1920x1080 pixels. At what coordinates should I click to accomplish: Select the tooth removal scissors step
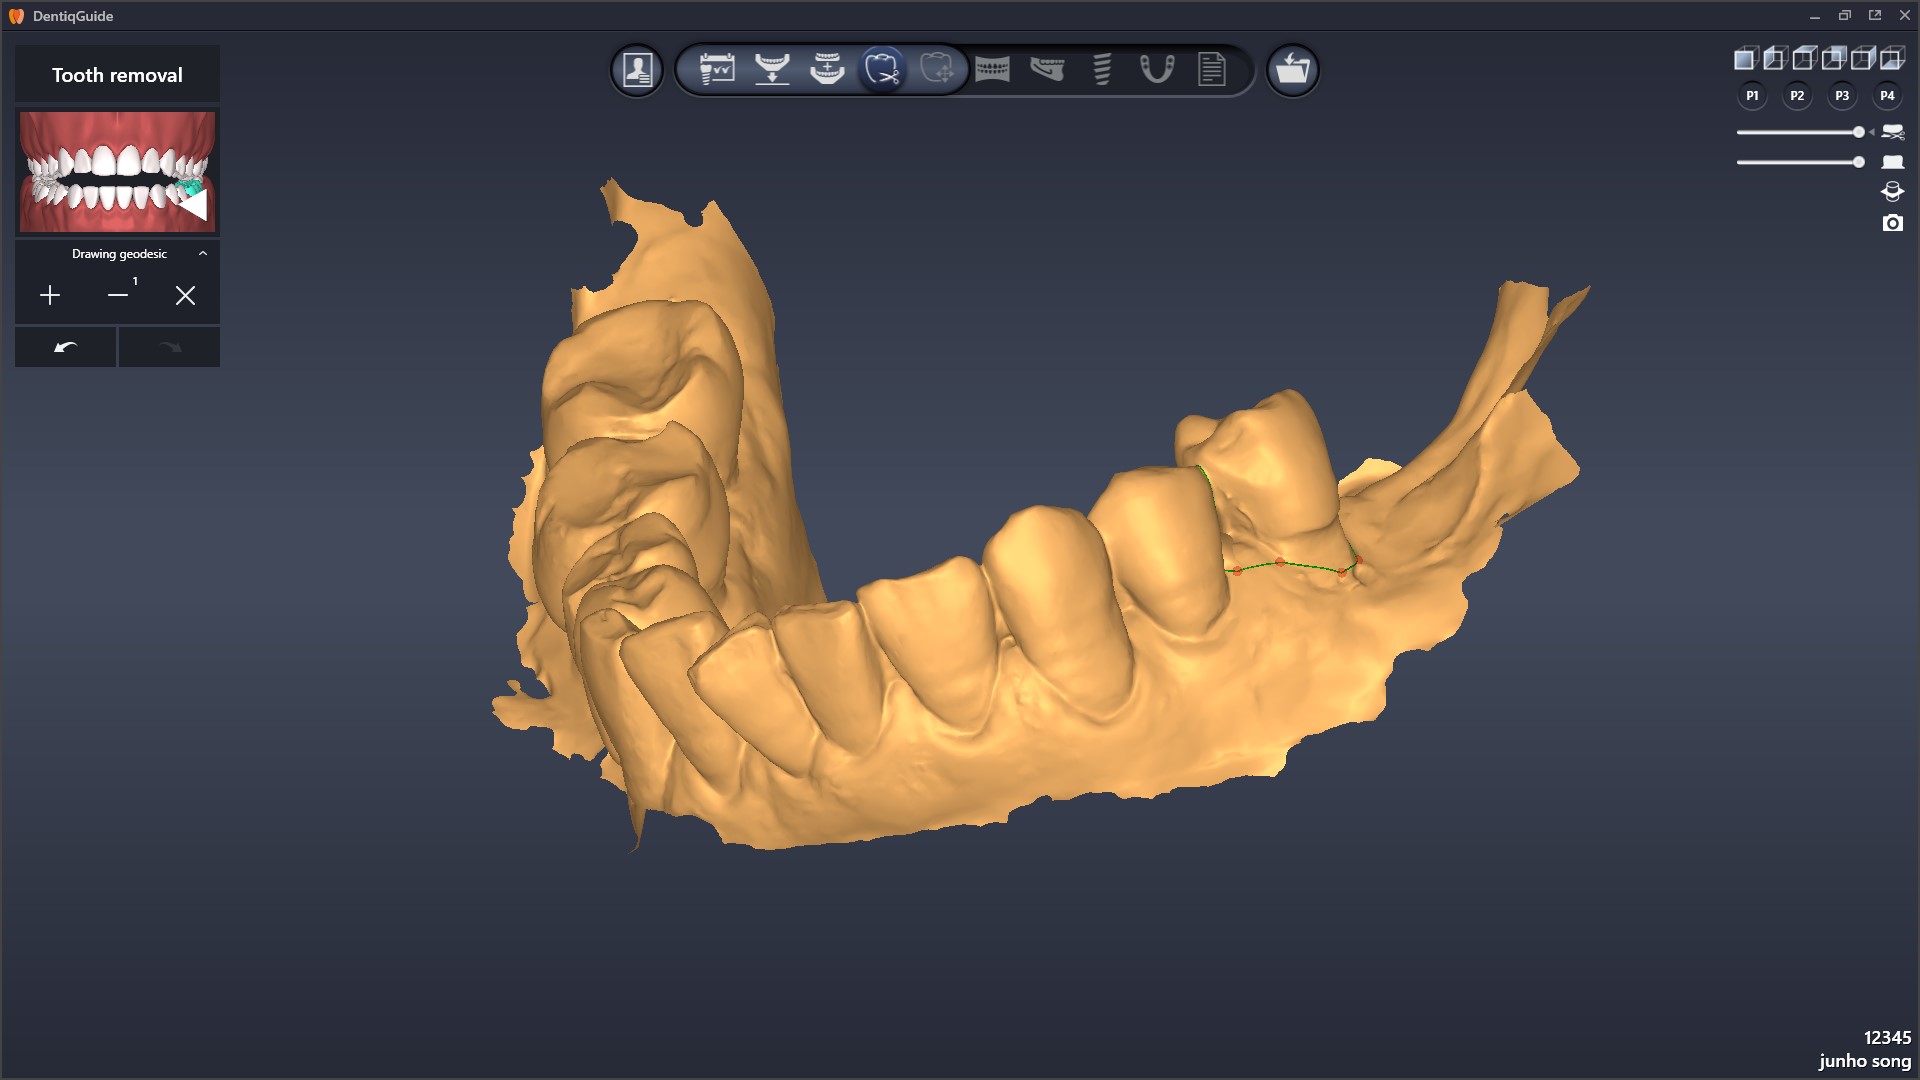pos(882,69)
